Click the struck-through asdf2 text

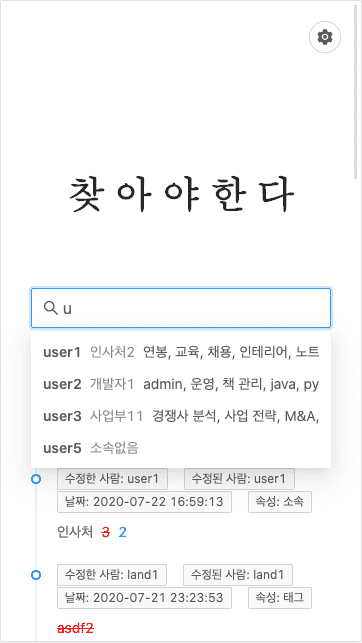point(75,627)
